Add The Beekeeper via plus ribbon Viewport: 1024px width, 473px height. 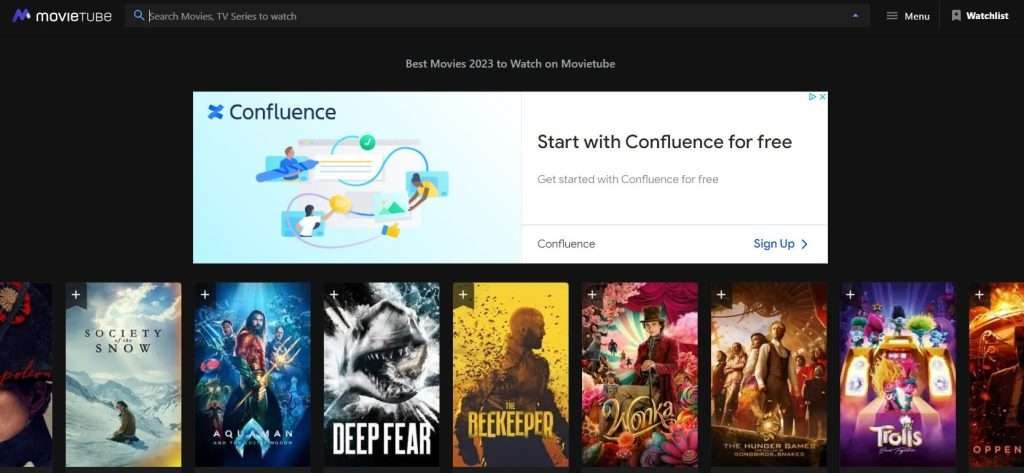pyautogui.click(x=463, y=295)
